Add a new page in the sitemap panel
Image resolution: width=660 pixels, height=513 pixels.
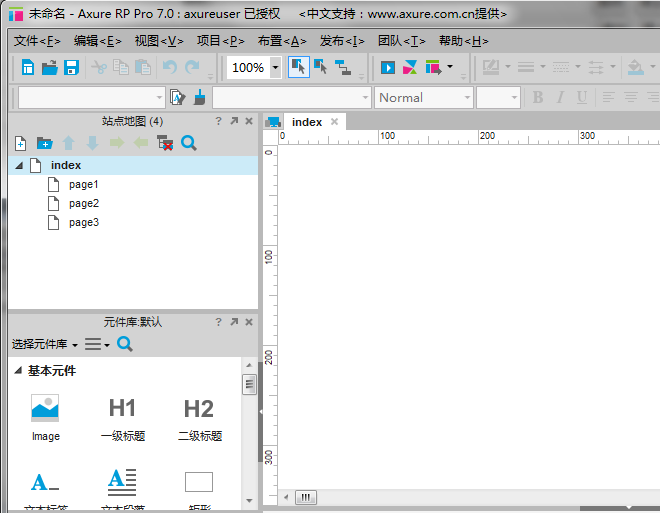(x=20, y=143)
